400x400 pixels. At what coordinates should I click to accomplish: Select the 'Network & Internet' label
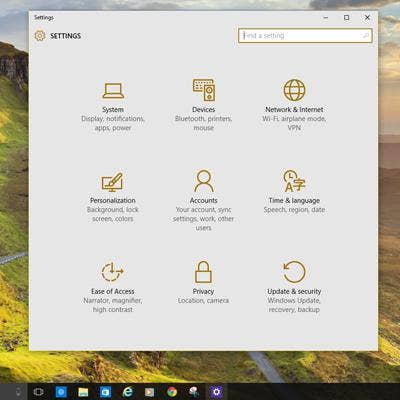tap(294, 109)
